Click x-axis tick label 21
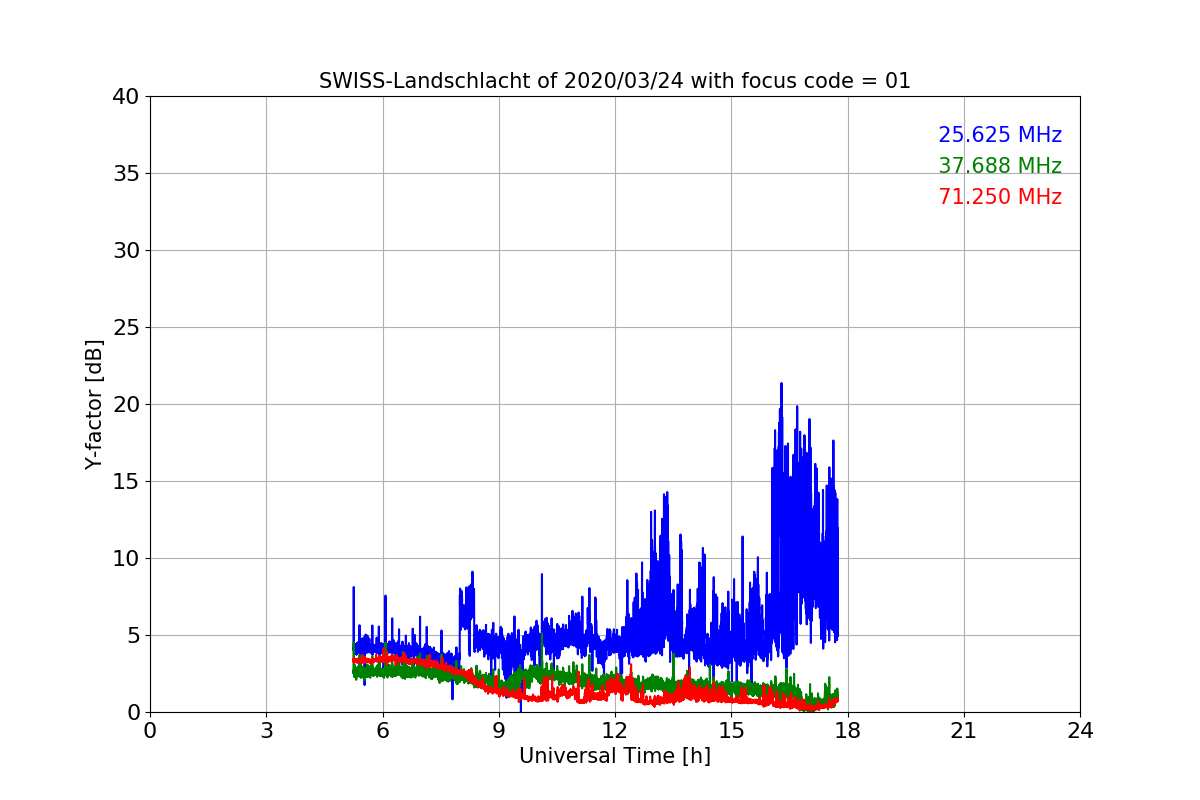Screen dimensions: 1200x800 964,730
